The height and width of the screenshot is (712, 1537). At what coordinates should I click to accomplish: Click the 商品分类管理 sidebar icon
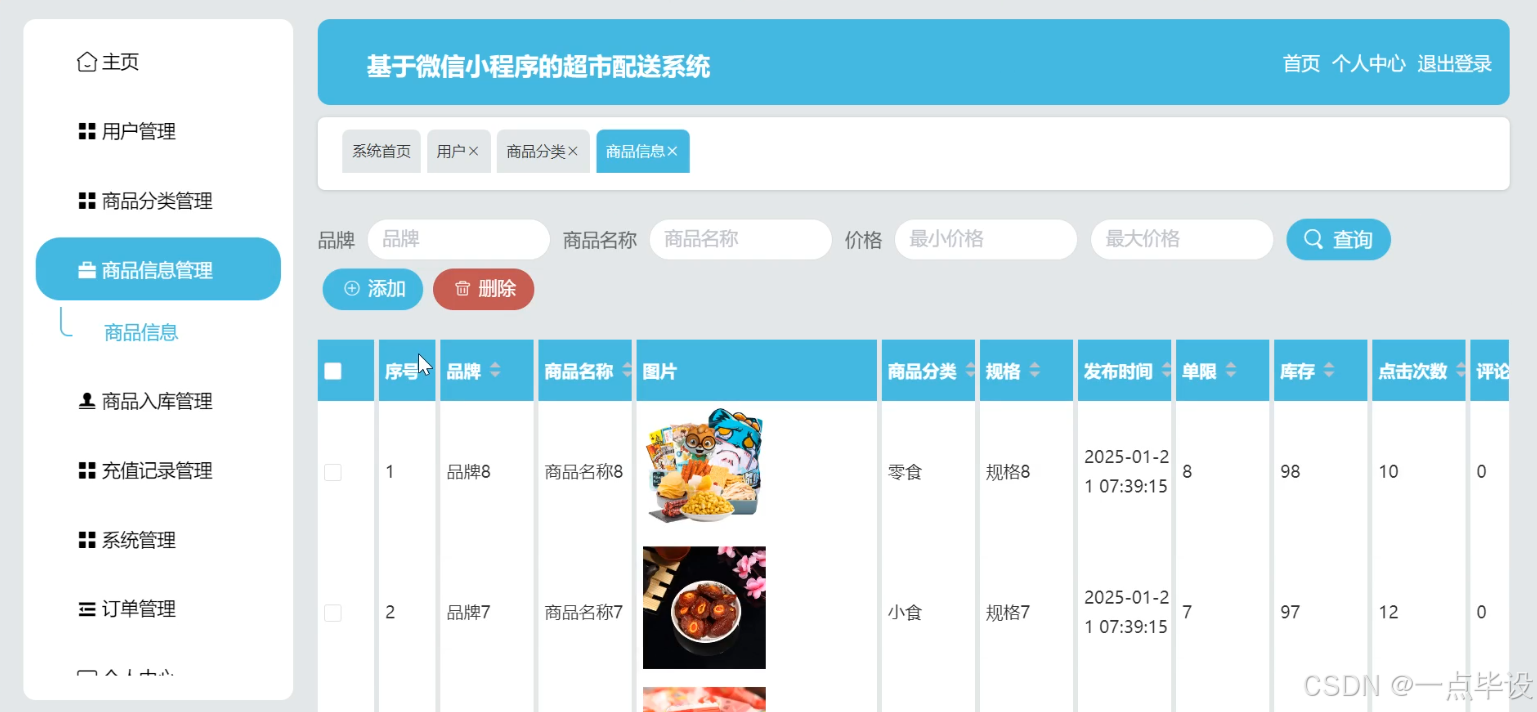[x=85, y=200]
